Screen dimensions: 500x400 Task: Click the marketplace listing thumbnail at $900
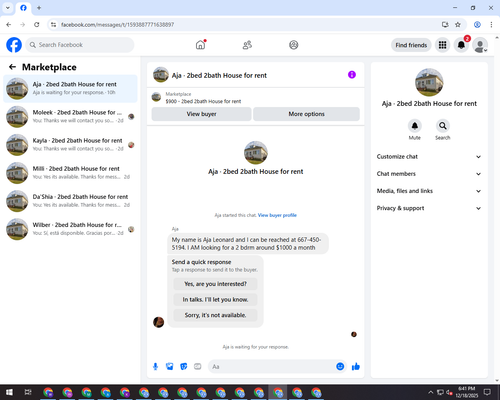[x=156, y=97]
